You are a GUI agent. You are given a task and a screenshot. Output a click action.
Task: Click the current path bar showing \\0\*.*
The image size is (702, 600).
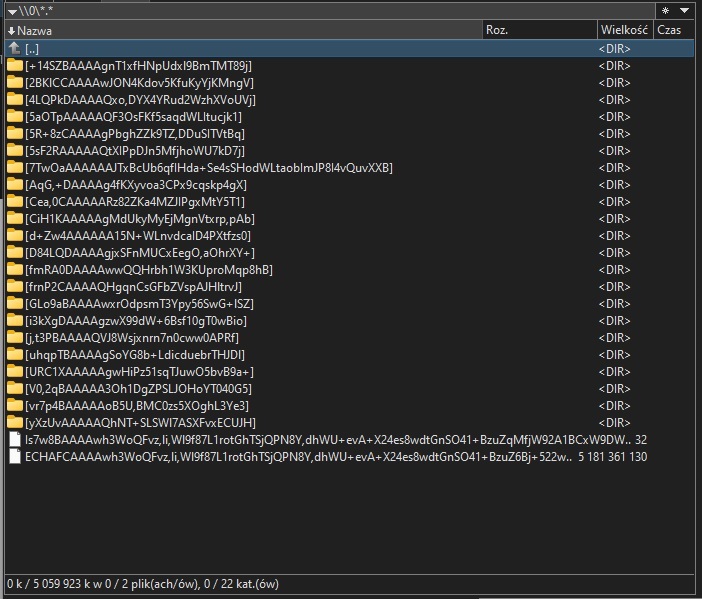[x=300, y=11]
